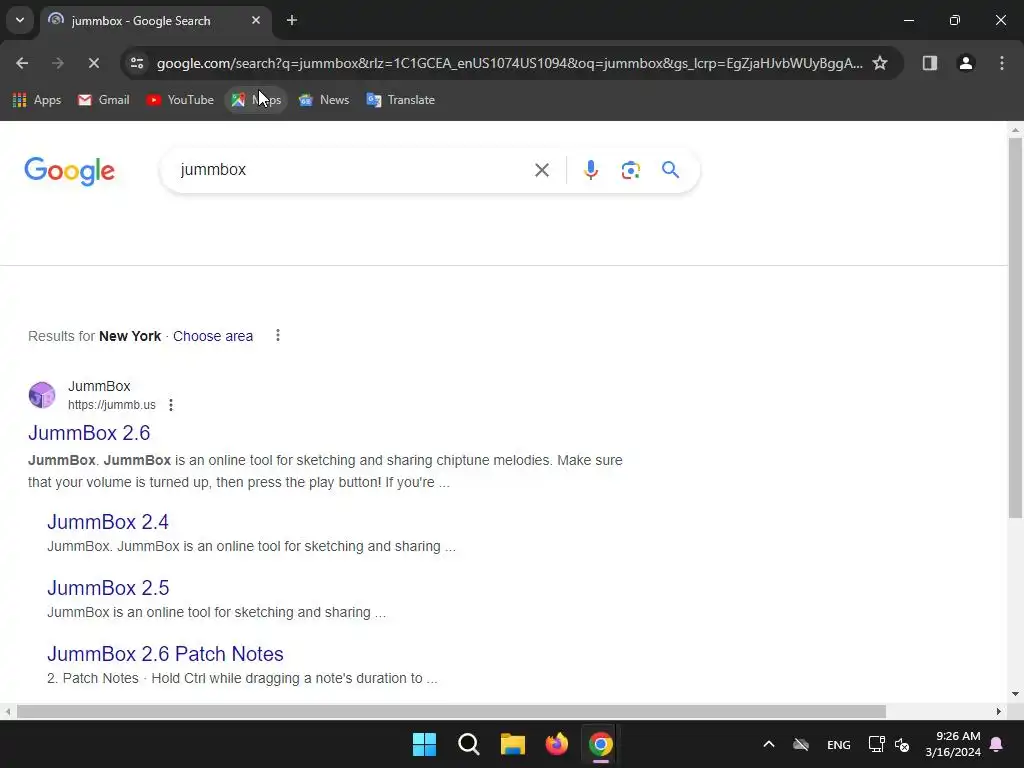The width and height of the screenshot is (1024, 768).
Task: Select the jummbox - Google Search tab
Action: pyautogui.click(x=155, y=21)
